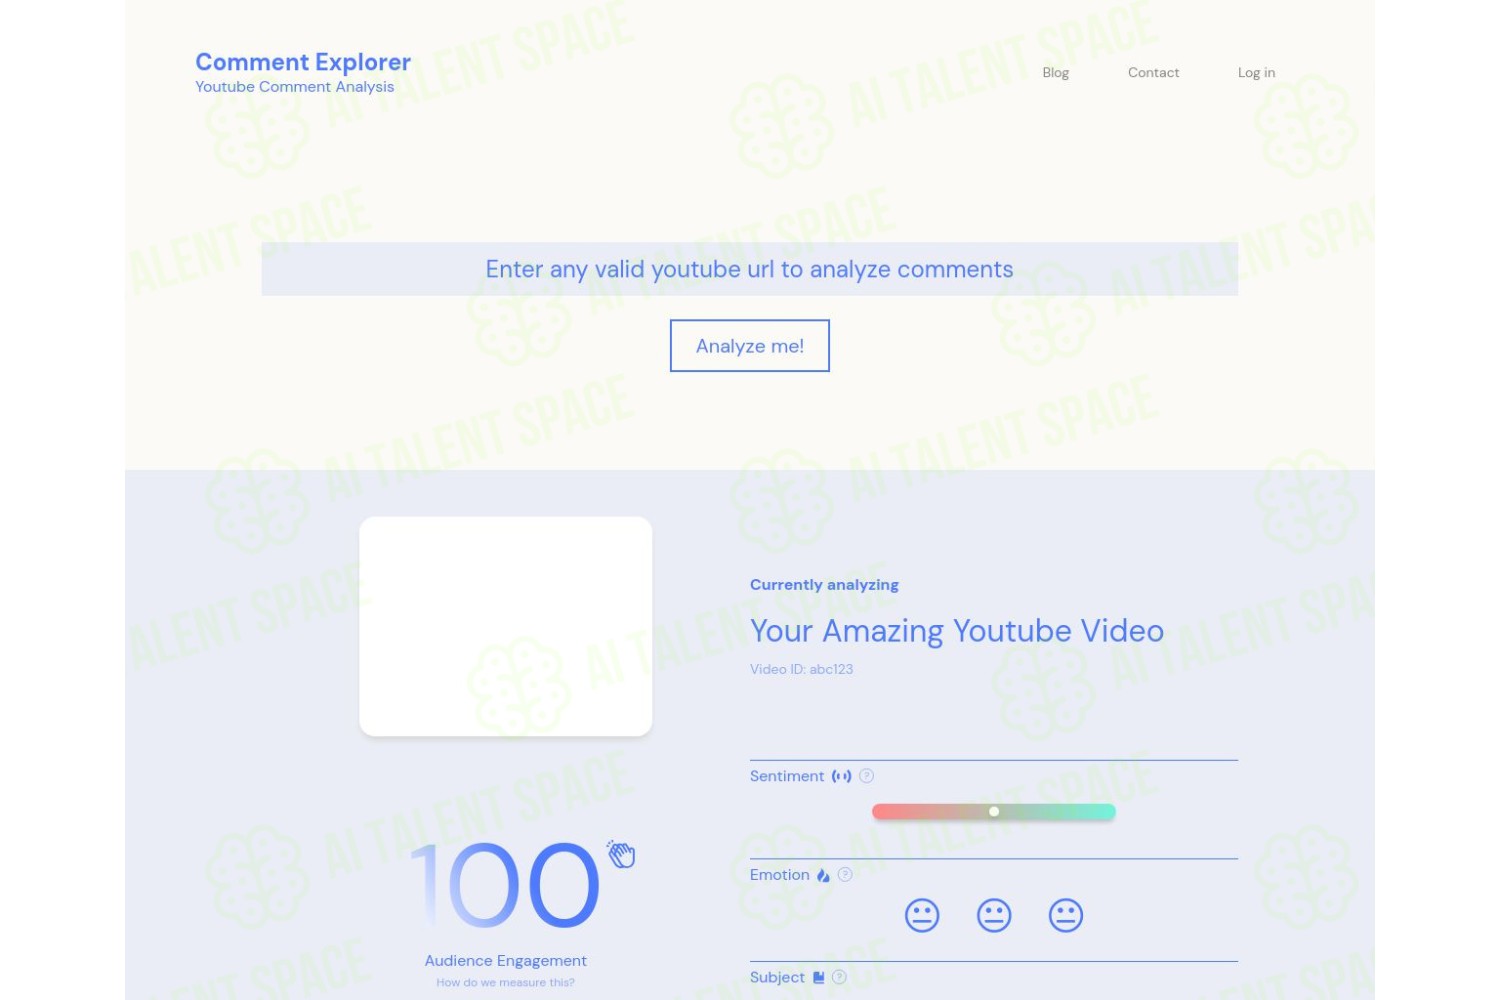Screen dimensions: 1500x1000
Task: Click the second neutral face emoji
Action: click(x=994, y=916)
